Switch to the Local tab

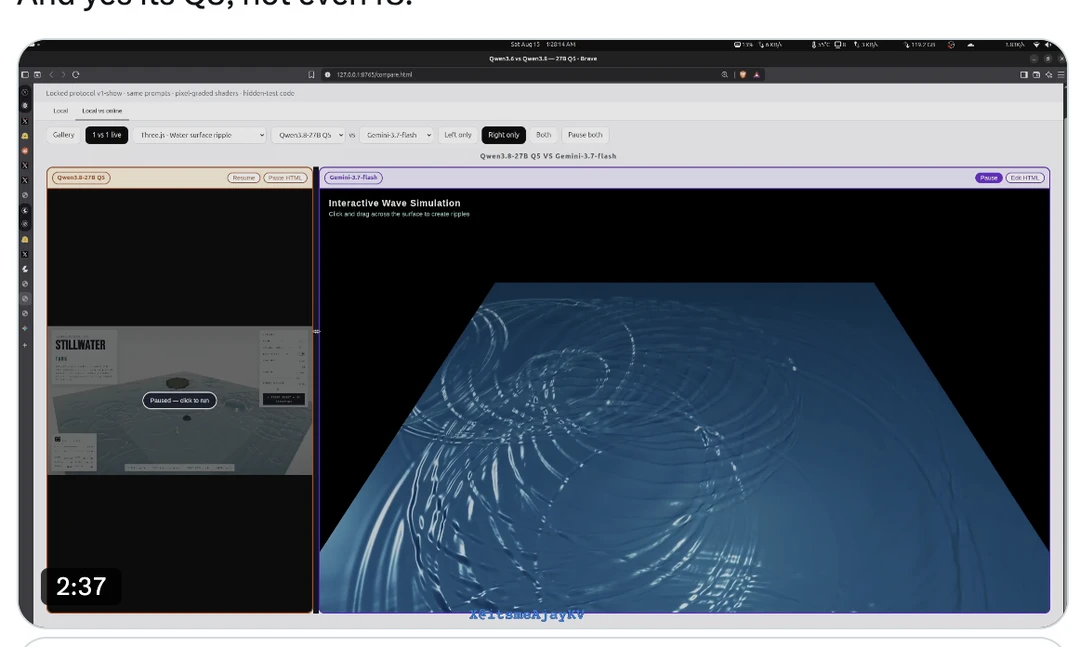click(61, 111)
